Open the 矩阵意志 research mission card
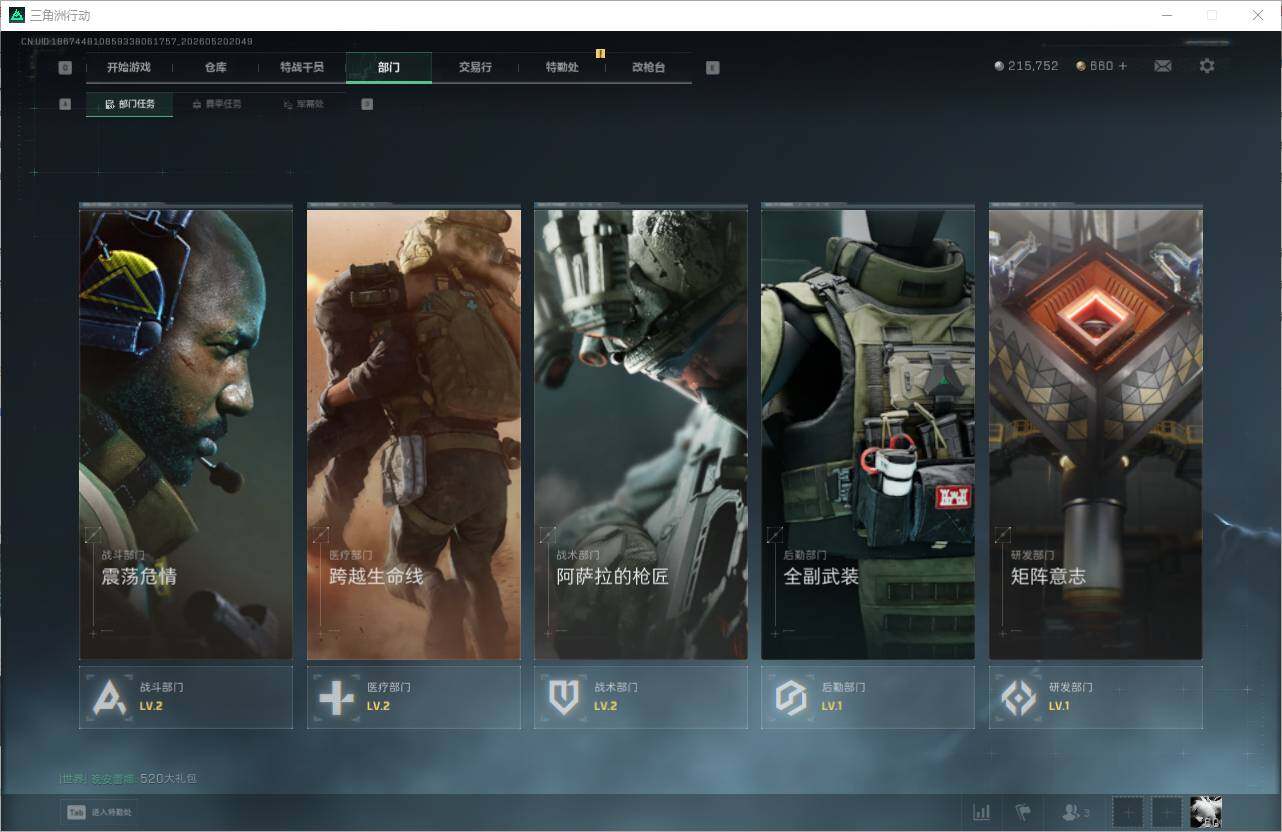The height and width of the screenshot is (832, 1282). pyautogui.click(x=1095, y=432)
